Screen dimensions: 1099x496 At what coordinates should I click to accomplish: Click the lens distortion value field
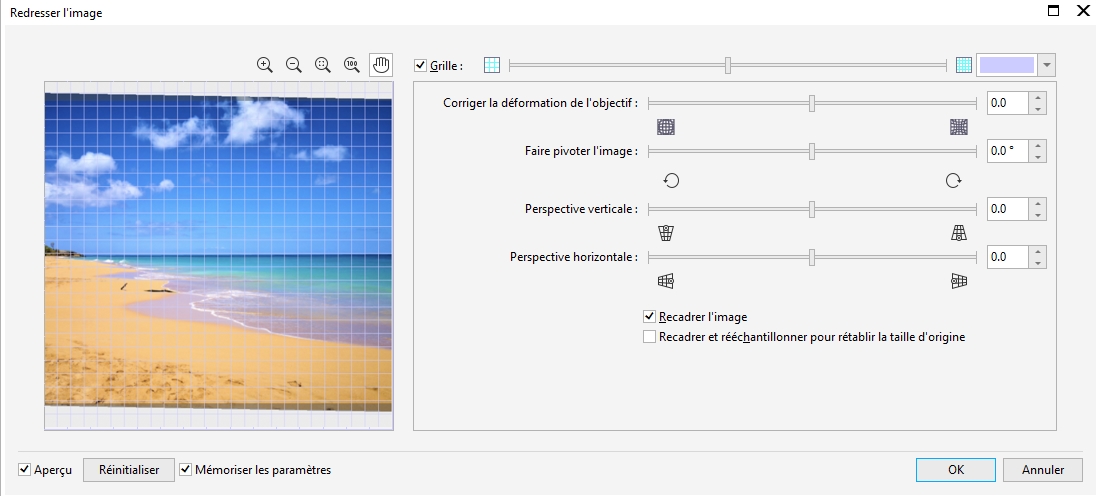coord(1007,103)
